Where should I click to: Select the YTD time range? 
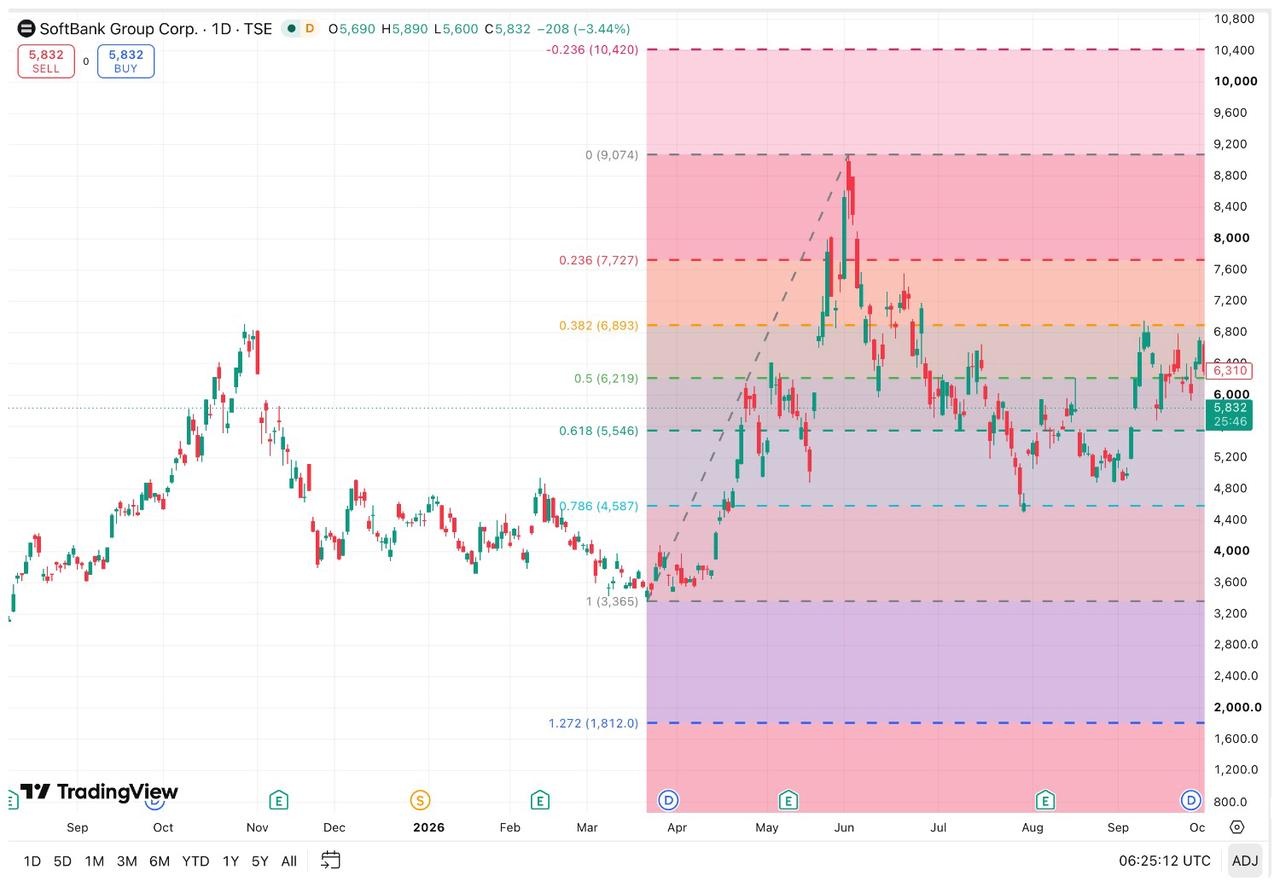[x=195, y=861]
